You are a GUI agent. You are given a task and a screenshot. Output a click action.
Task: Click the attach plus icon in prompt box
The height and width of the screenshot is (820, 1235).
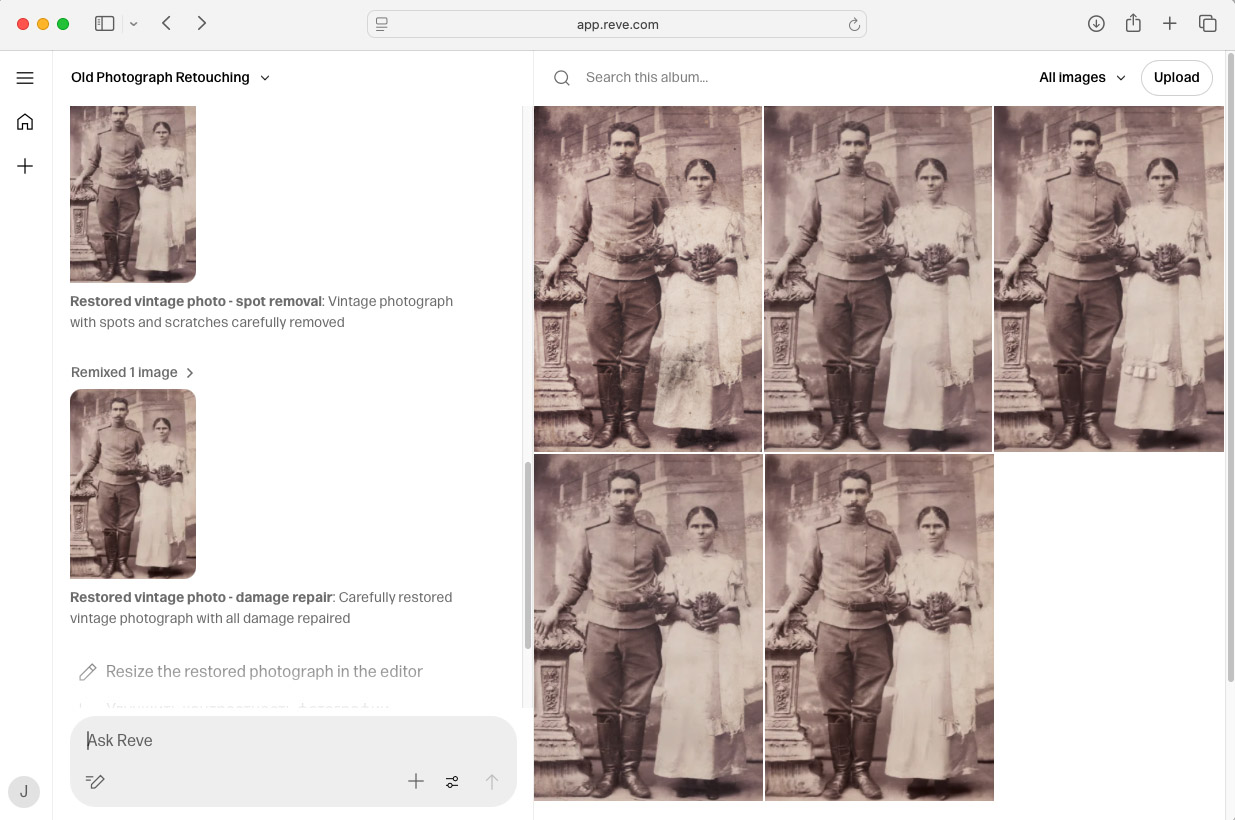416,782
